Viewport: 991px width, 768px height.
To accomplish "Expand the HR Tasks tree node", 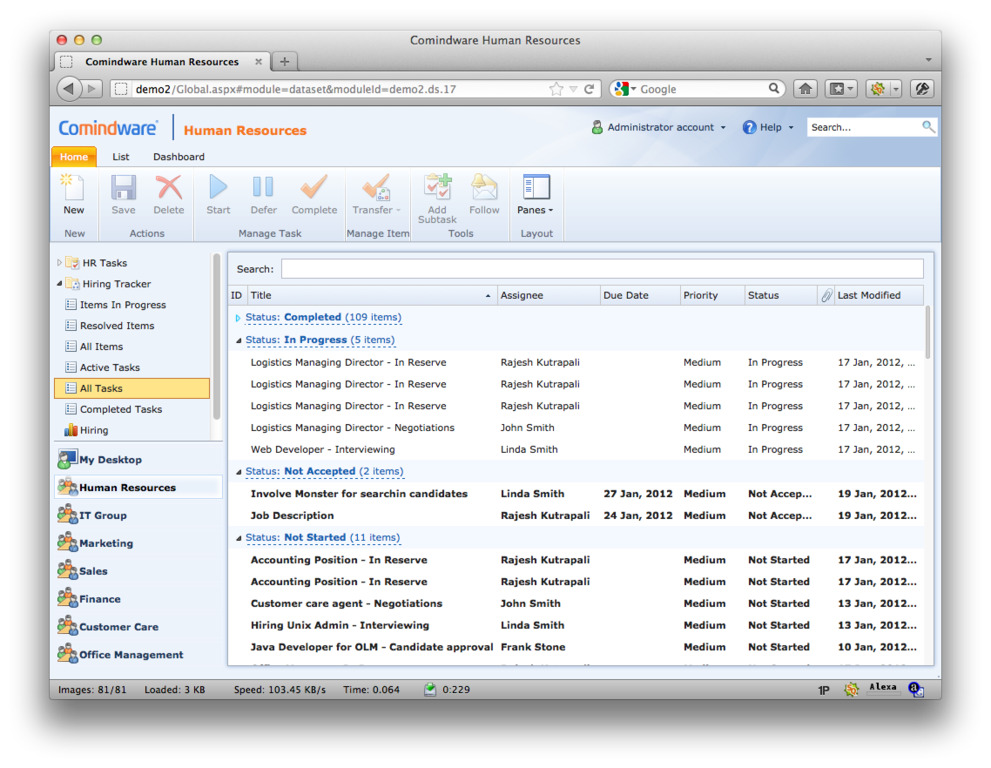I will (x=59, y=262).
